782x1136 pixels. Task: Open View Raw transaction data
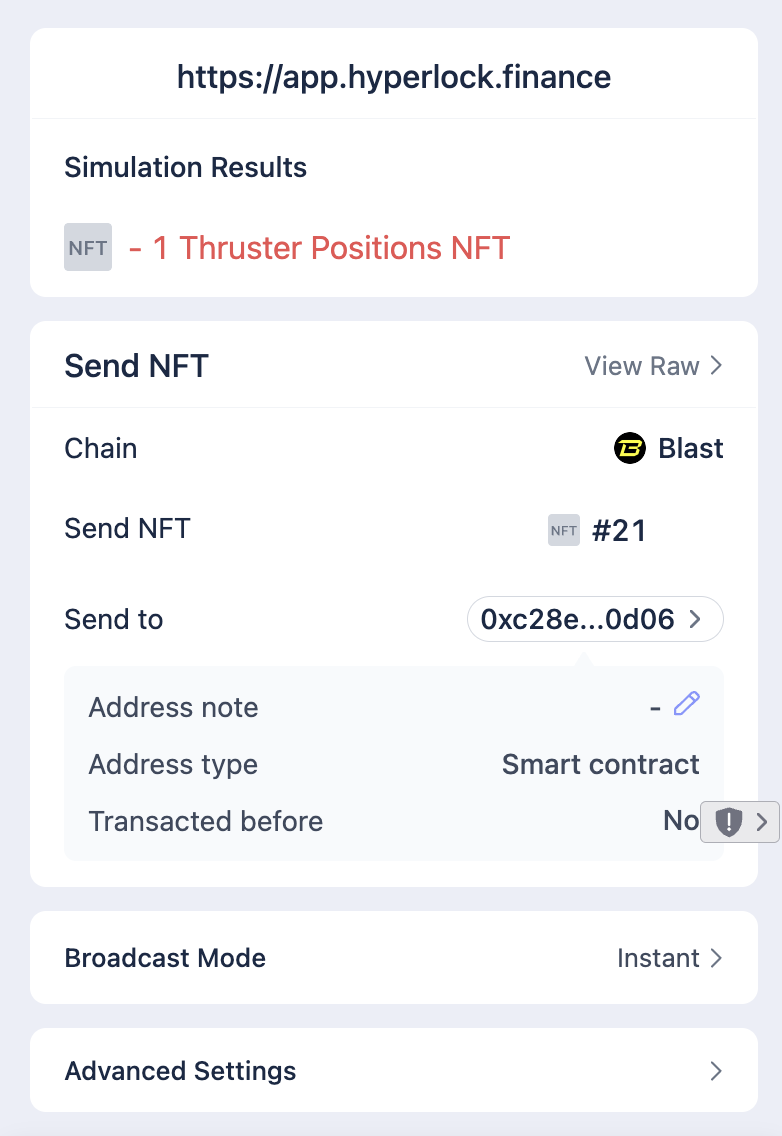pyautogui.click(x=642, y=366)
